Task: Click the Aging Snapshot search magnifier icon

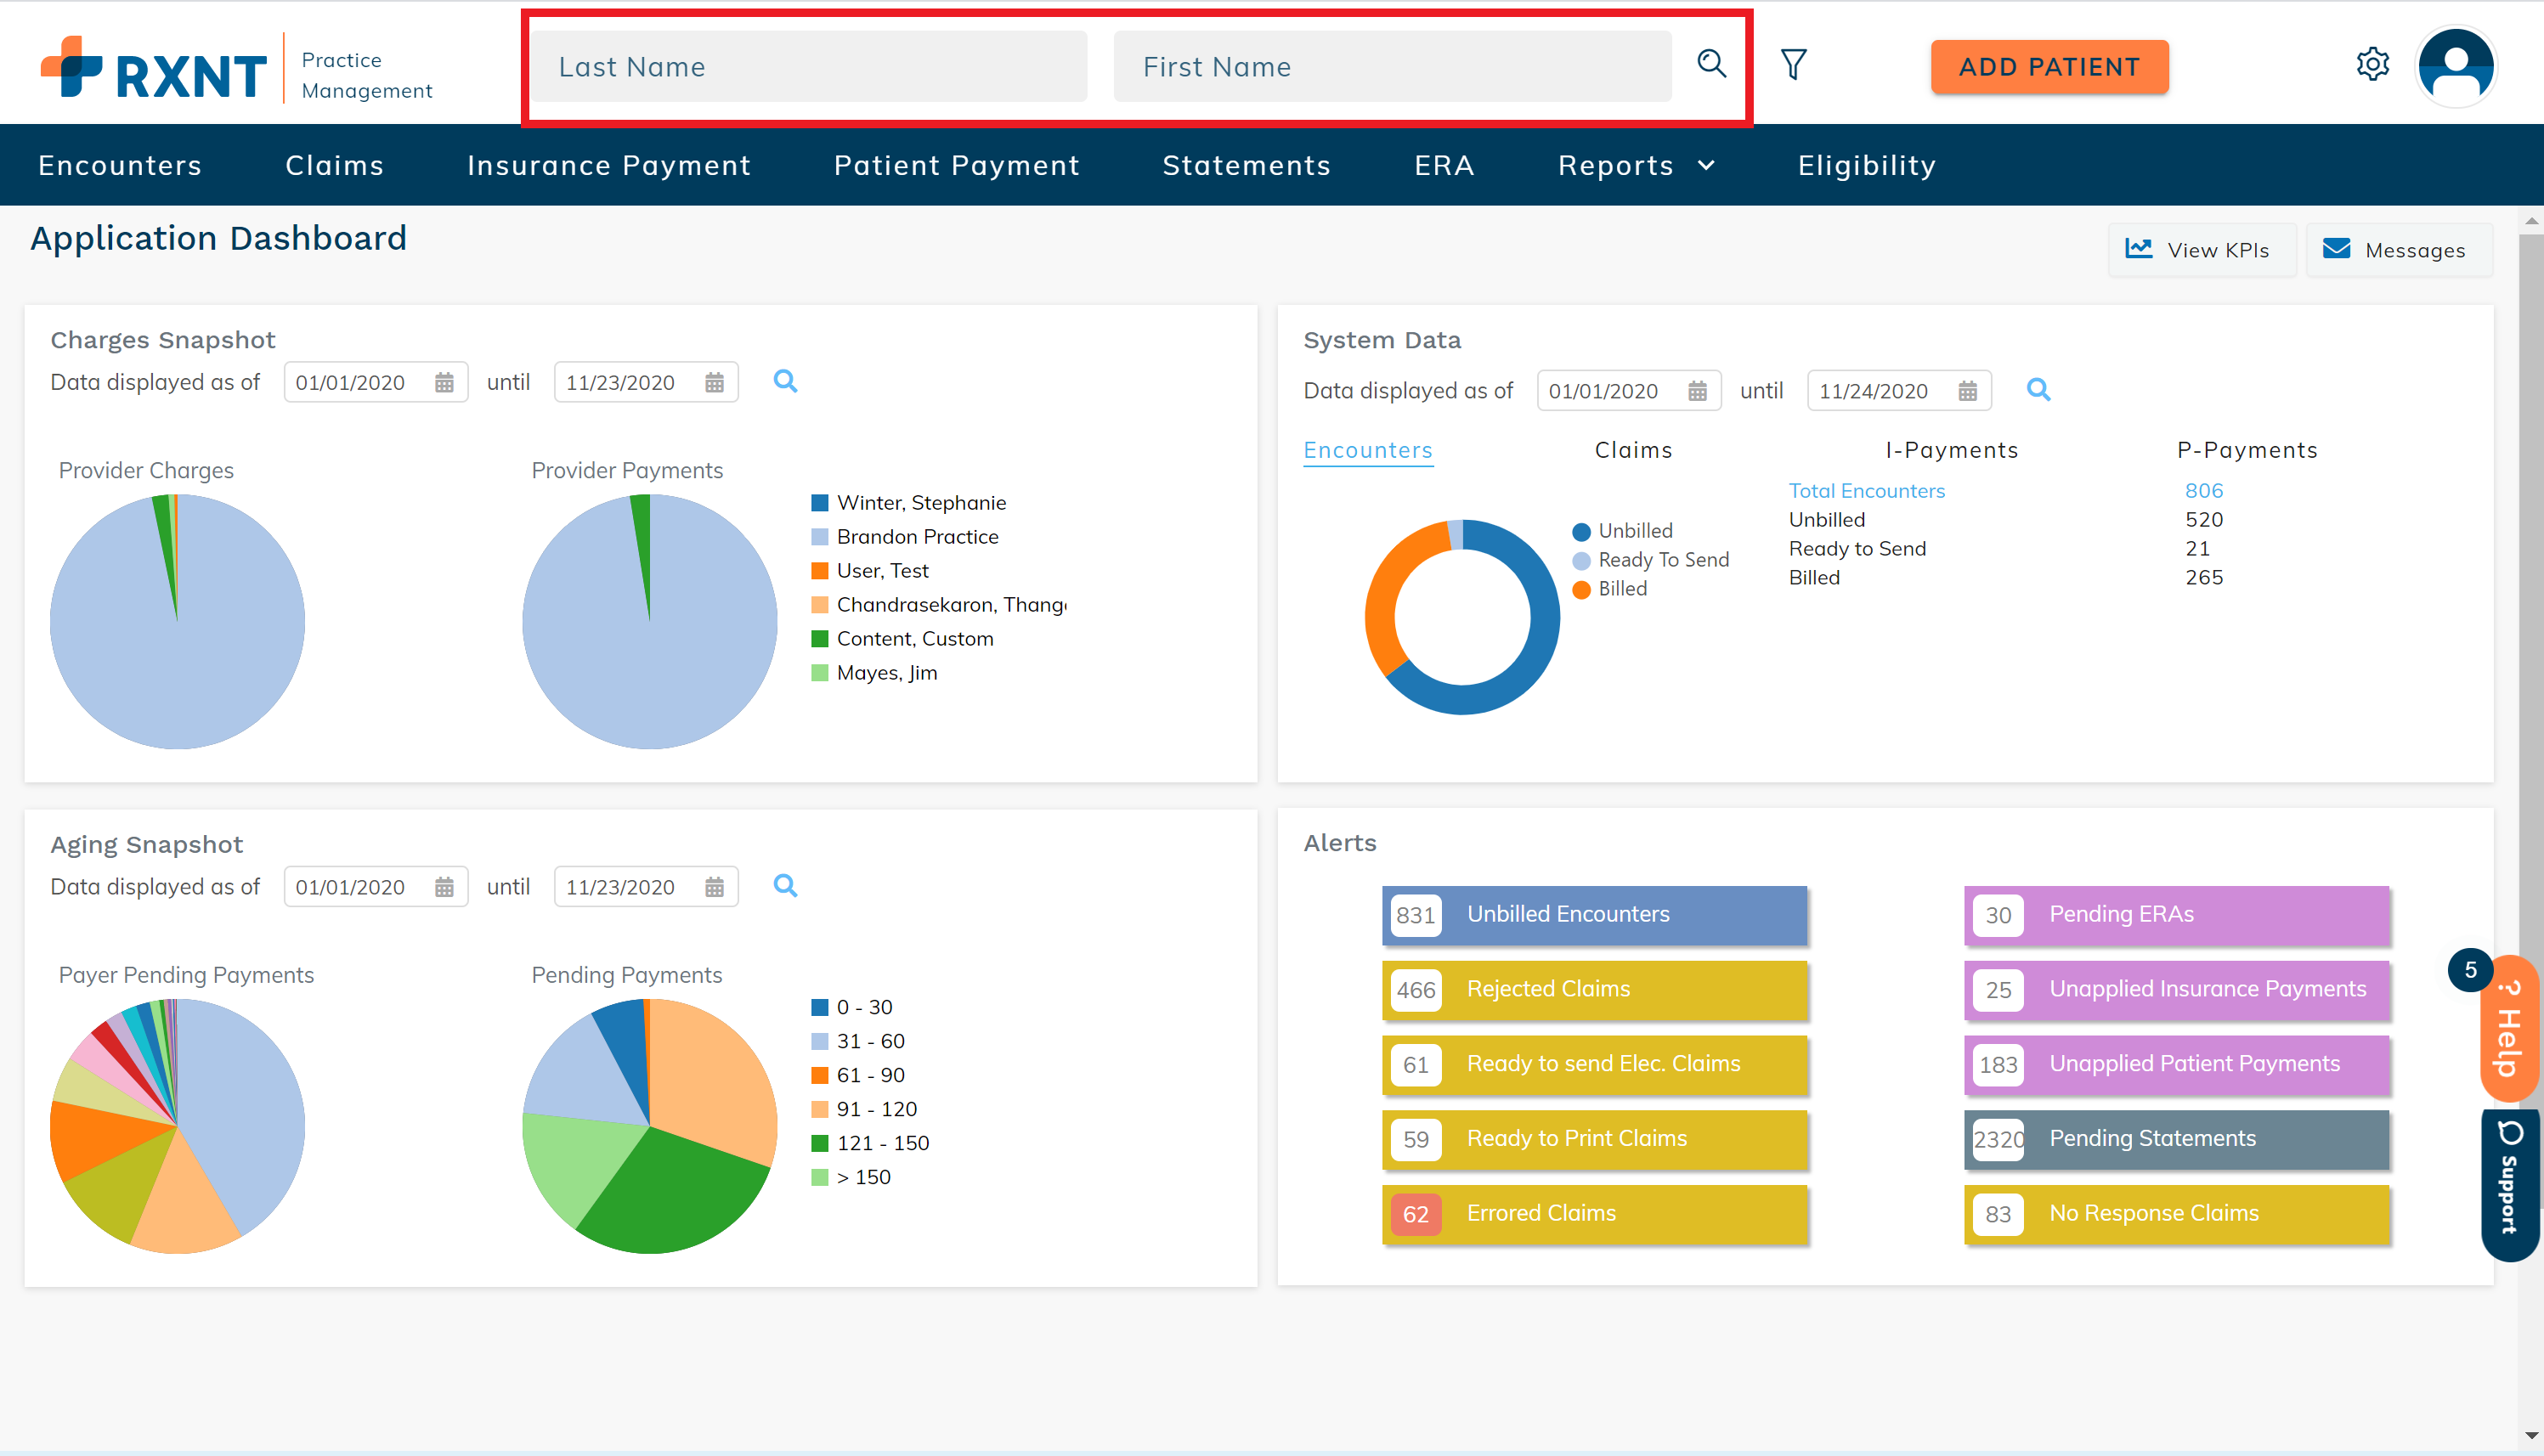Action: [x=786, y=885]
